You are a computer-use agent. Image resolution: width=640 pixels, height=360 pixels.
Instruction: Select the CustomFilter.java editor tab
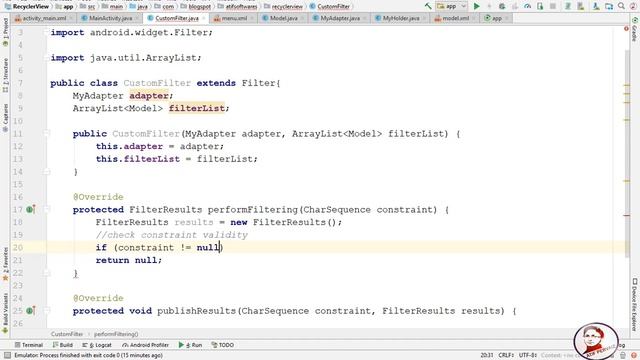[x=177, y=18]
